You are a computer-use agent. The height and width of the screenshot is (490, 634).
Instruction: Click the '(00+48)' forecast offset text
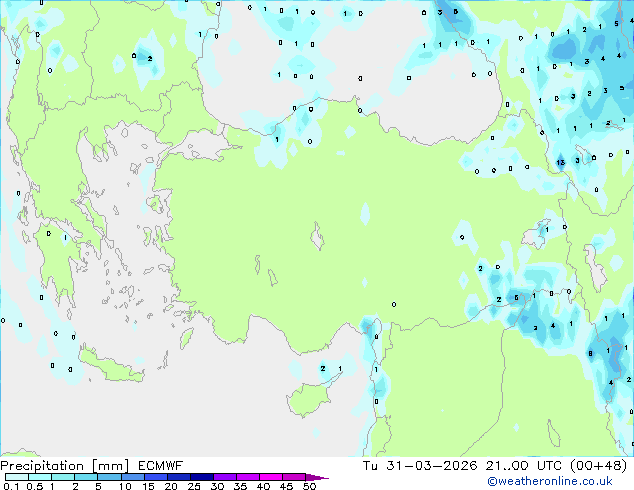[598, 465]
